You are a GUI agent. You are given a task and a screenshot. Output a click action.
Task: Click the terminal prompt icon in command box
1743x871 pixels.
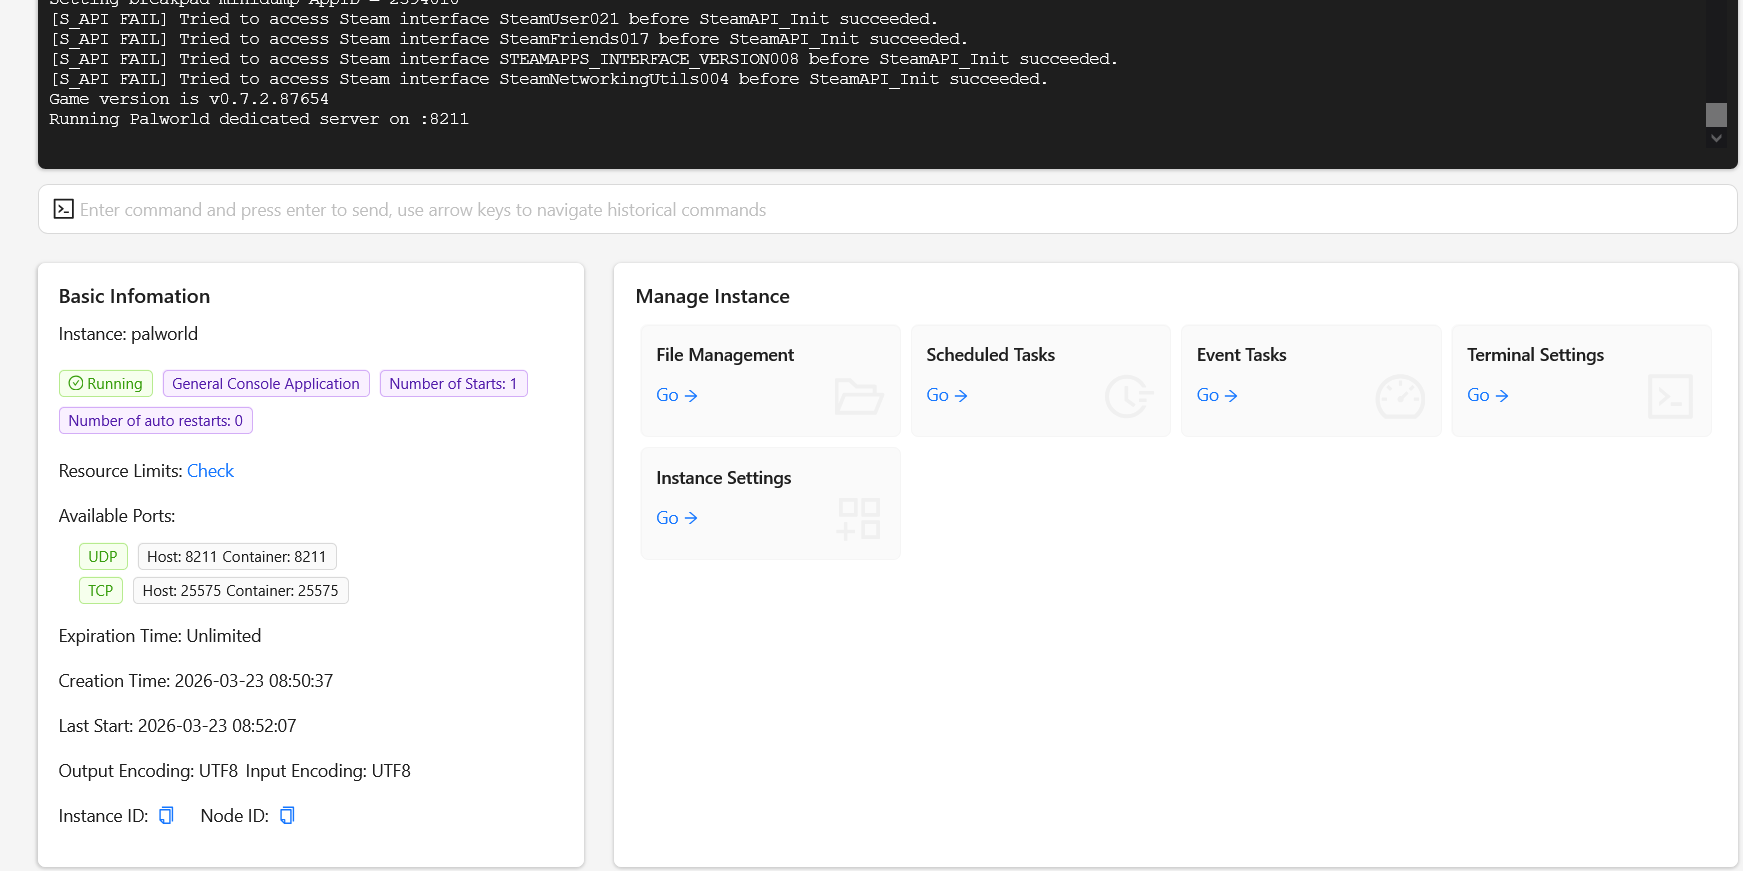click(x=64, y=209)
